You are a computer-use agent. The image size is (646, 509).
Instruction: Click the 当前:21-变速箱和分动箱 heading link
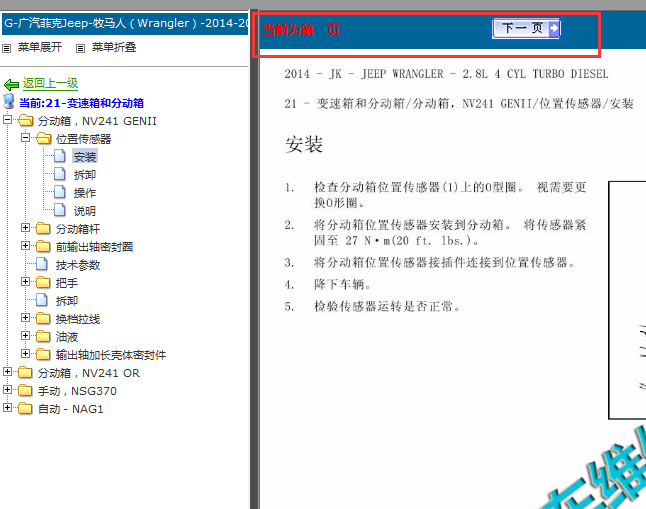coord(82,103)
